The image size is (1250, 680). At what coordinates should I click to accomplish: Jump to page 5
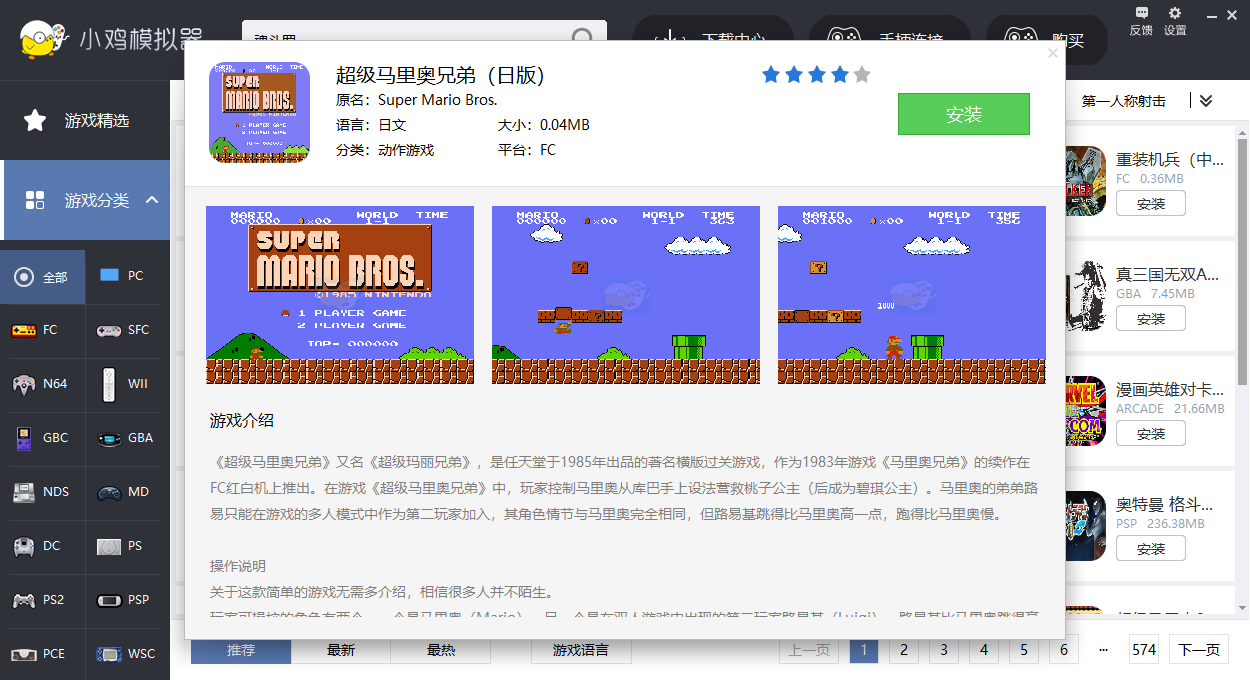click(x=1024, y=650)
